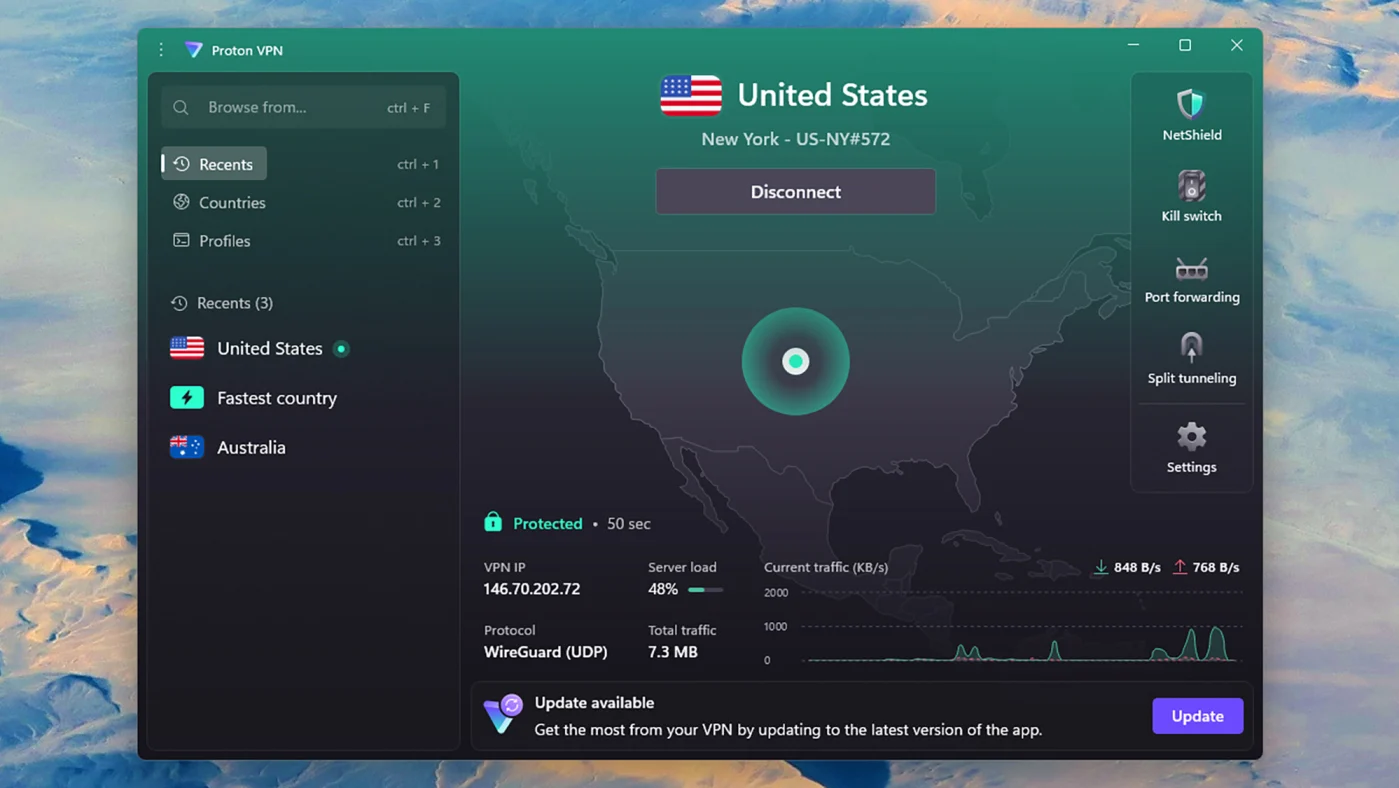Click the connection marker on the map
Image resolution: width=1399 pixels, height=788 pixels.
[795, 361]
